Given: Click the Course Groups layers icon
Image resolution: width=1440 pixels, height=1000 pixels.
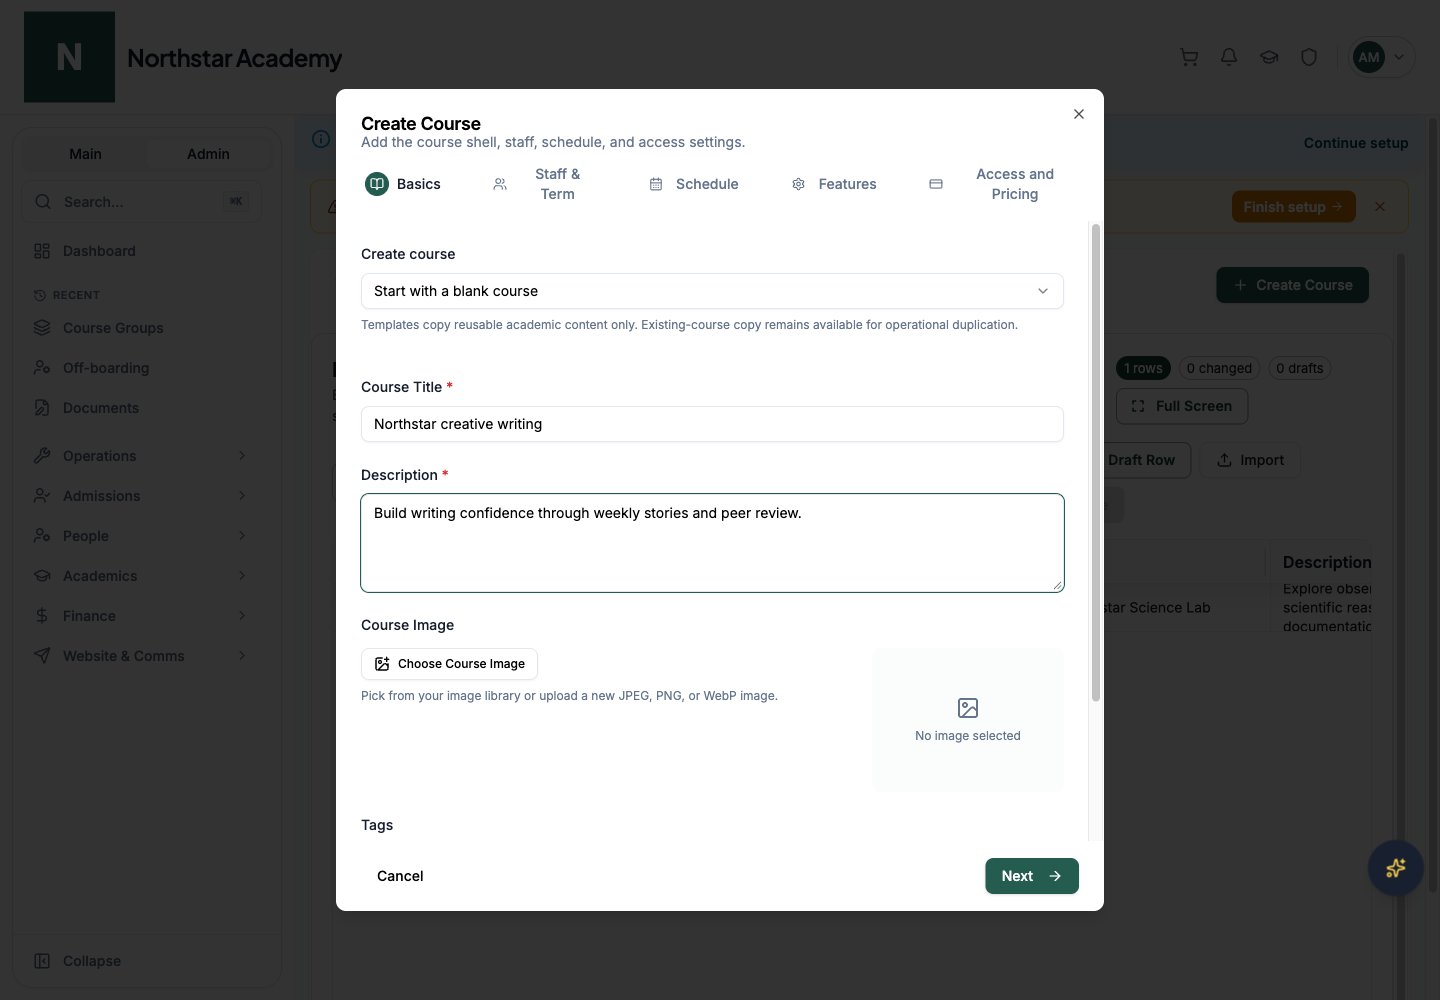Looking at the screenshot, I should pyautogui.click(x=42, y=328).
